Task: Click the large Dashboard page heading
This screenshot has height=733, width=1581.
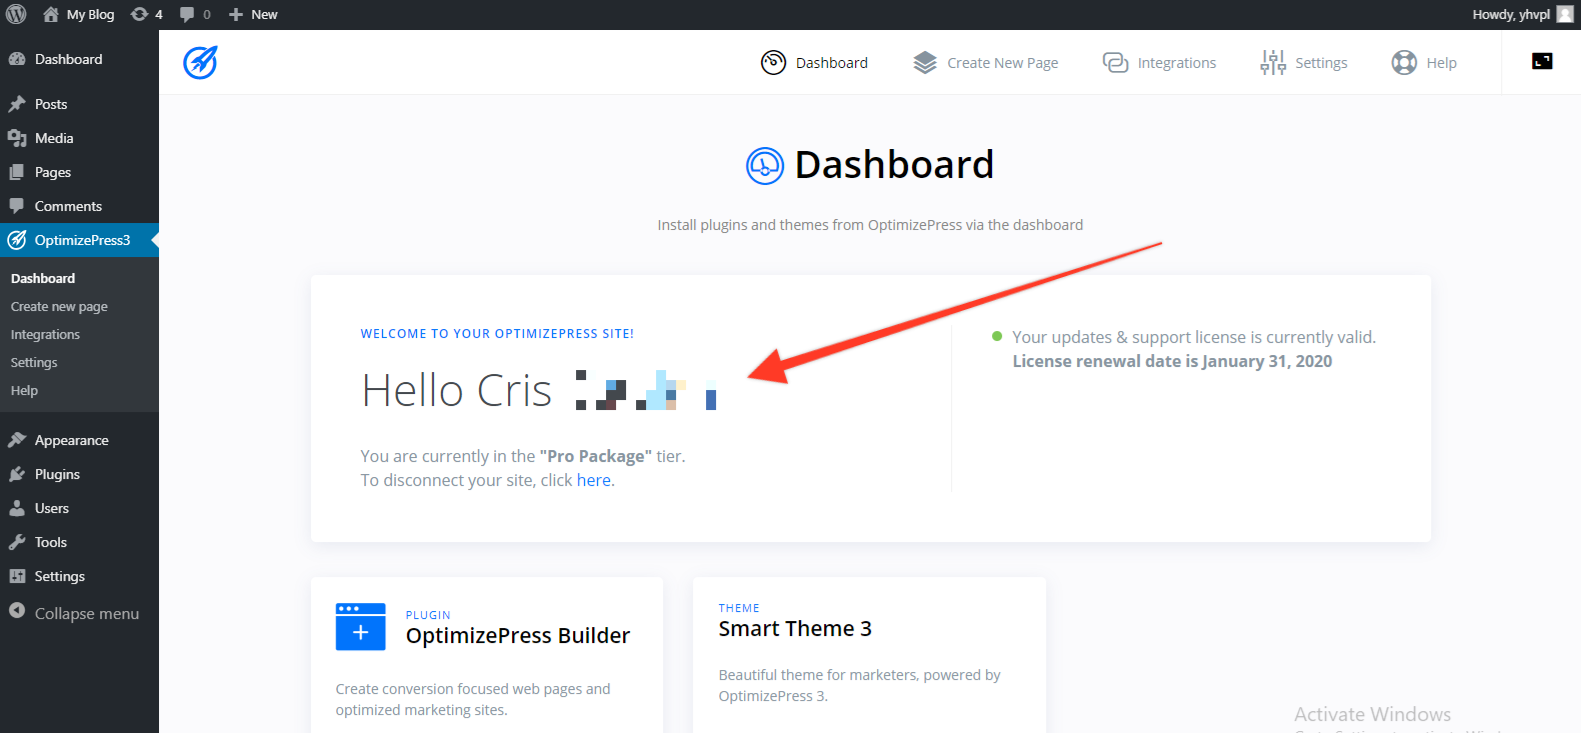Action: coord(894,164)
